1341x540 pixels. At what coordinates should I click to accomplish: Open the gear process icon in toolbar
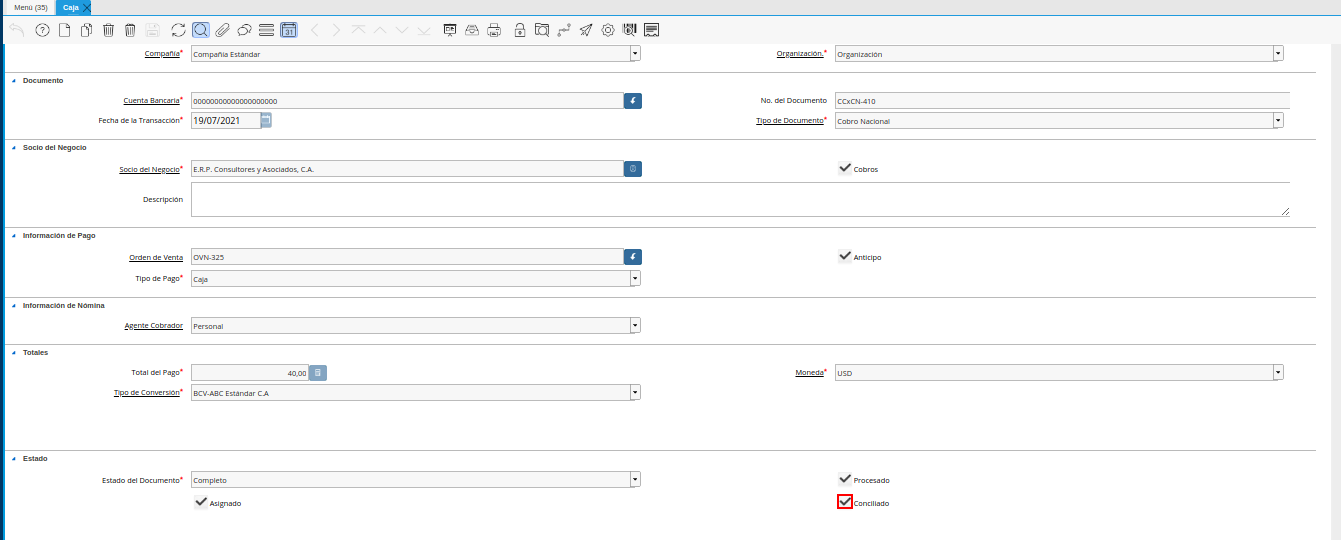(608, 30)
